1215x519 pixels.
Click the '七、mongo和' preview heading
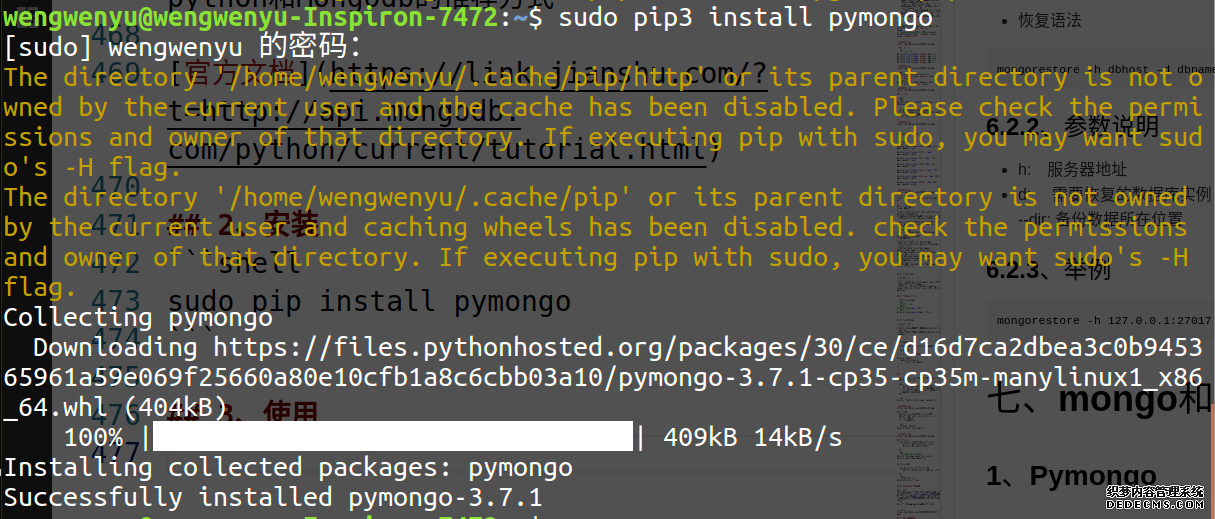point(1099,400)
